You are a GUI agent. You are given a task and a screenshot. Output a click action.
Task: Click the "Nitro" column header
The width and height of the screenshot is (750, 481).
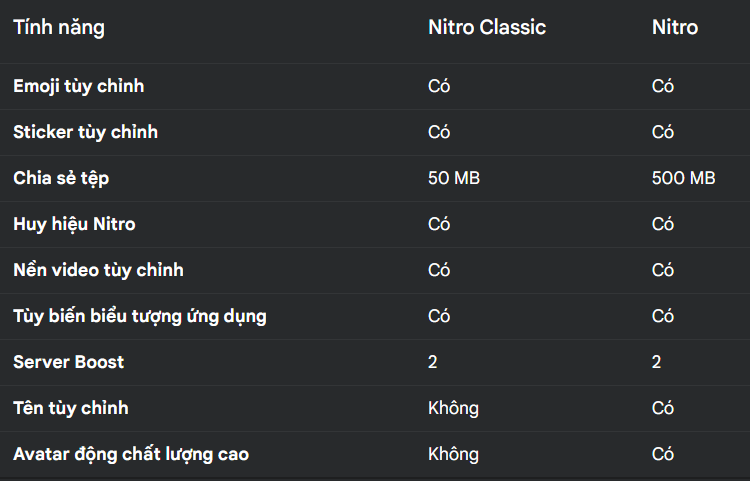pyautogui.click(x=675, y=28)
